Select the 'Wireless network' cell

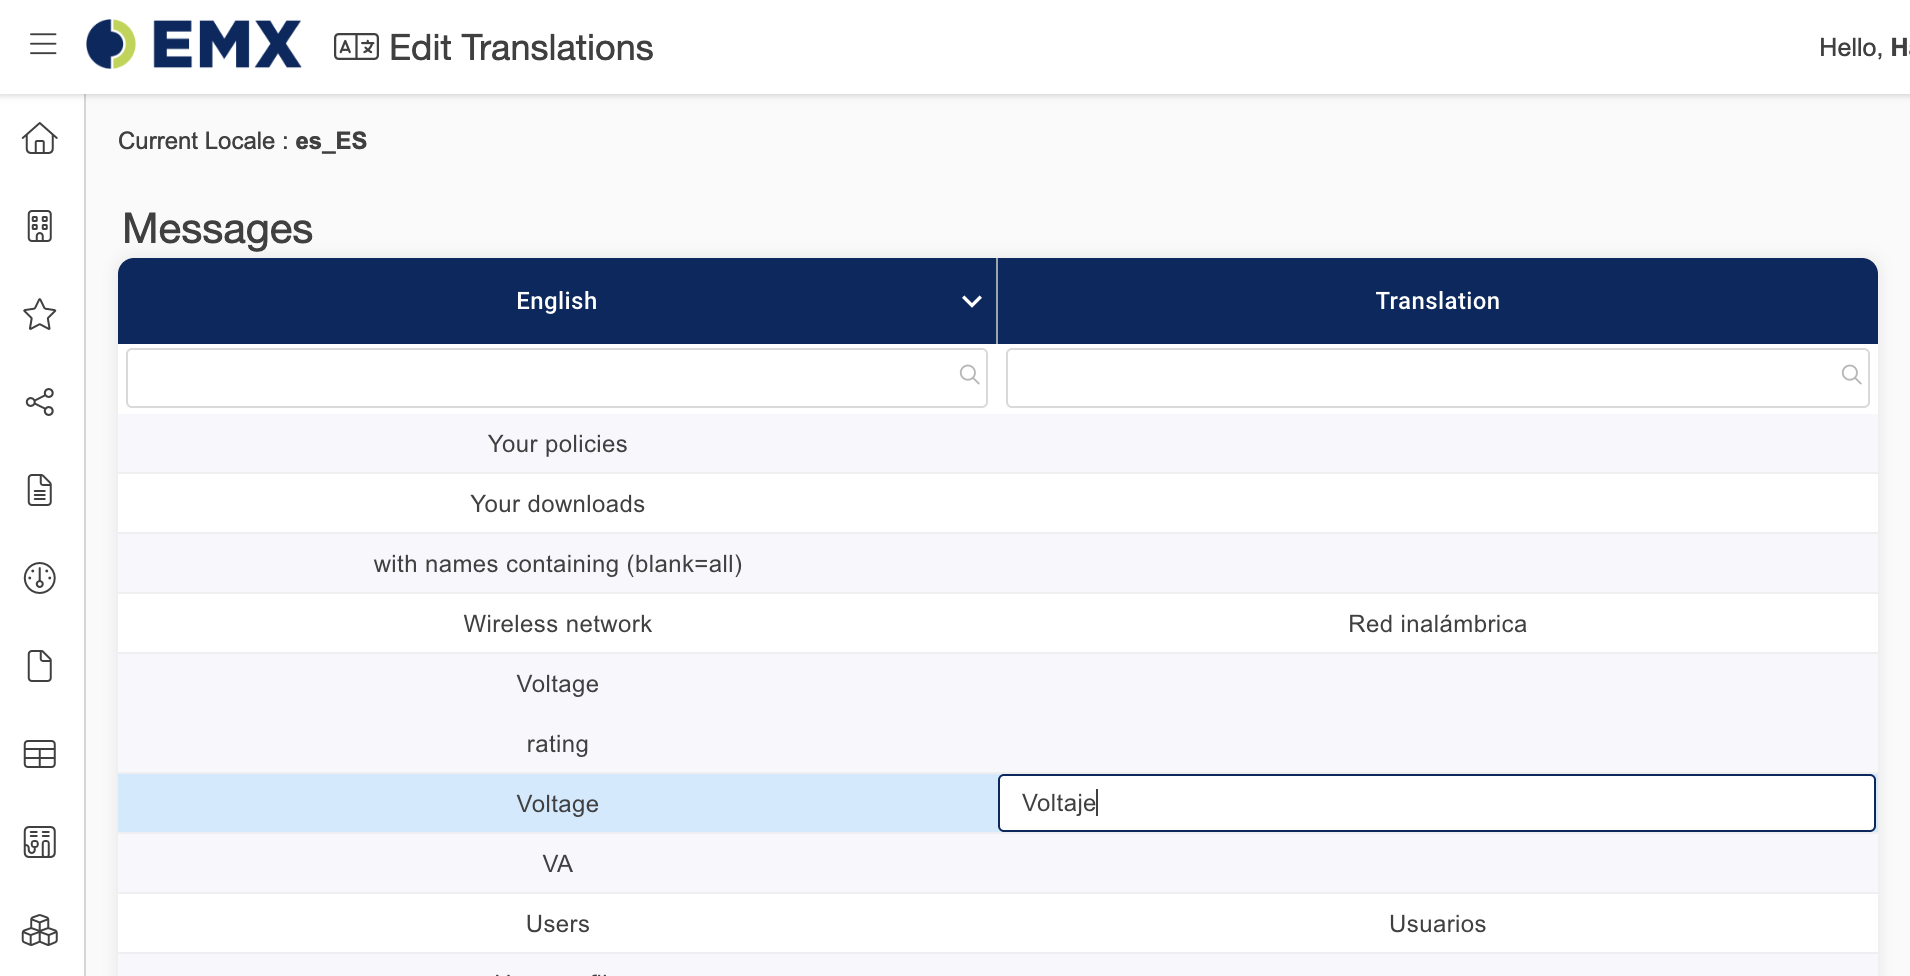[558, 624]
